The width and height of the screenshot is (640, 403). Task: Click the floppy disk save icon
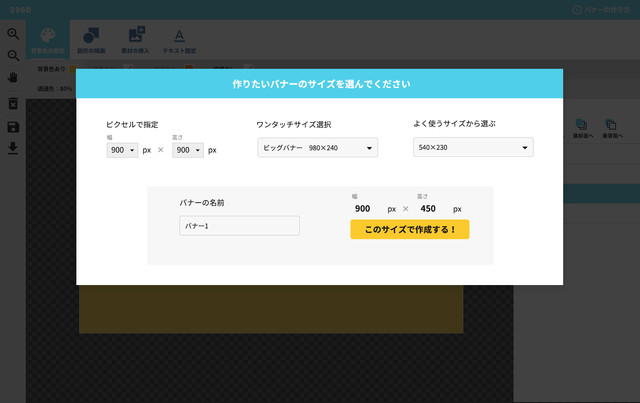13,127
